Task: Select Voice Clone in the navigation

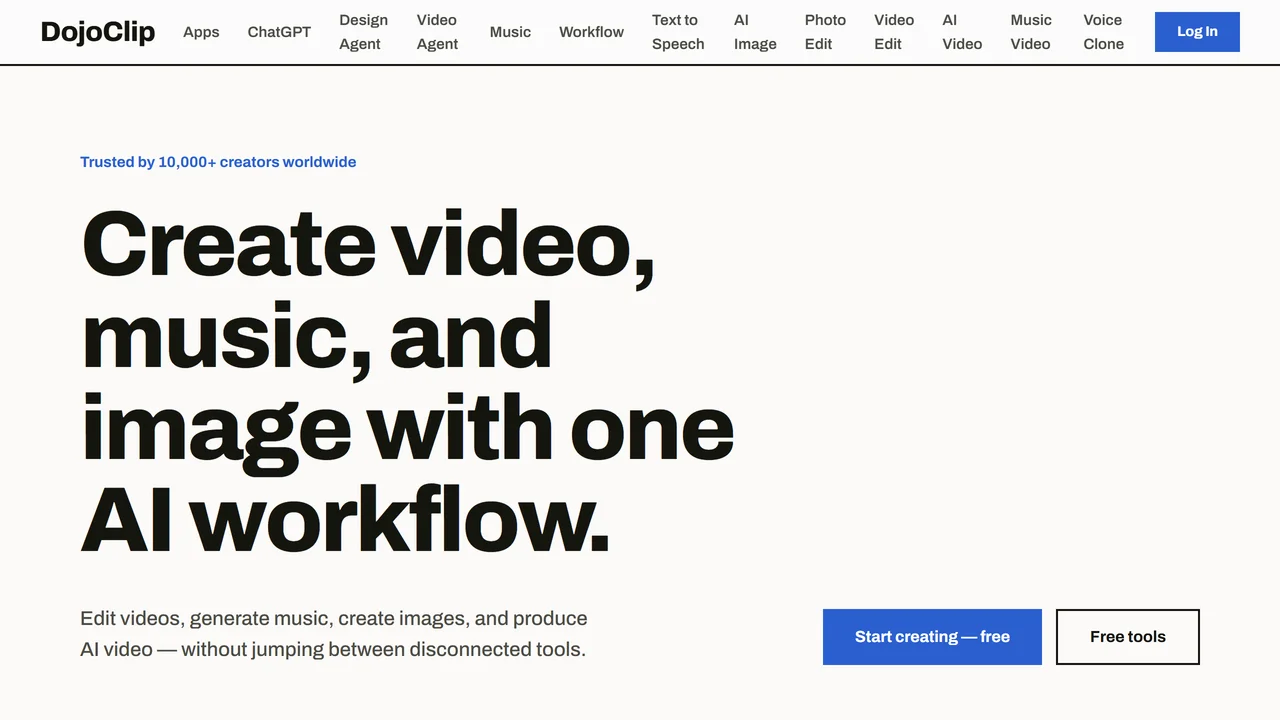Action: [x=1103, y=32]
